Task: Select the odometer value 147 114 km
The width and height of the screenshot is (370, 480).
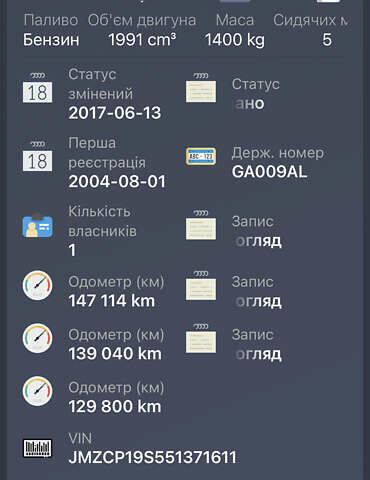Action: [112, 301]
